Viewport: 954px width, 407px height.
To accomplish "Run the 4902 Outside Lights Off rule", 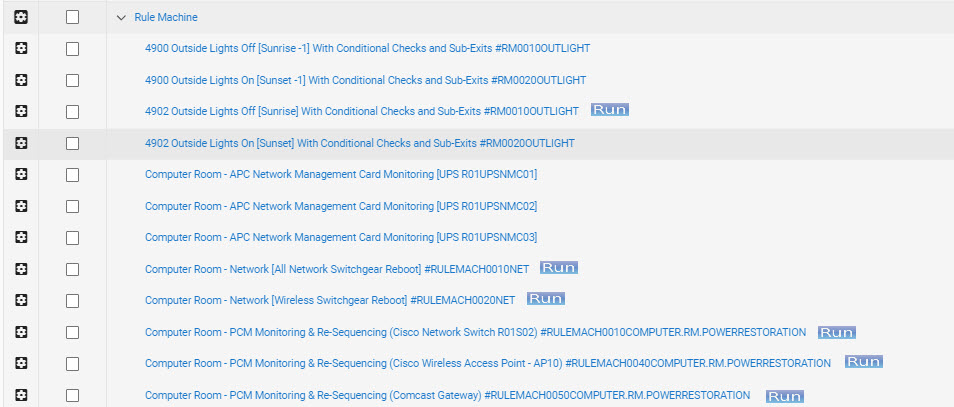I will coord(610,110).
